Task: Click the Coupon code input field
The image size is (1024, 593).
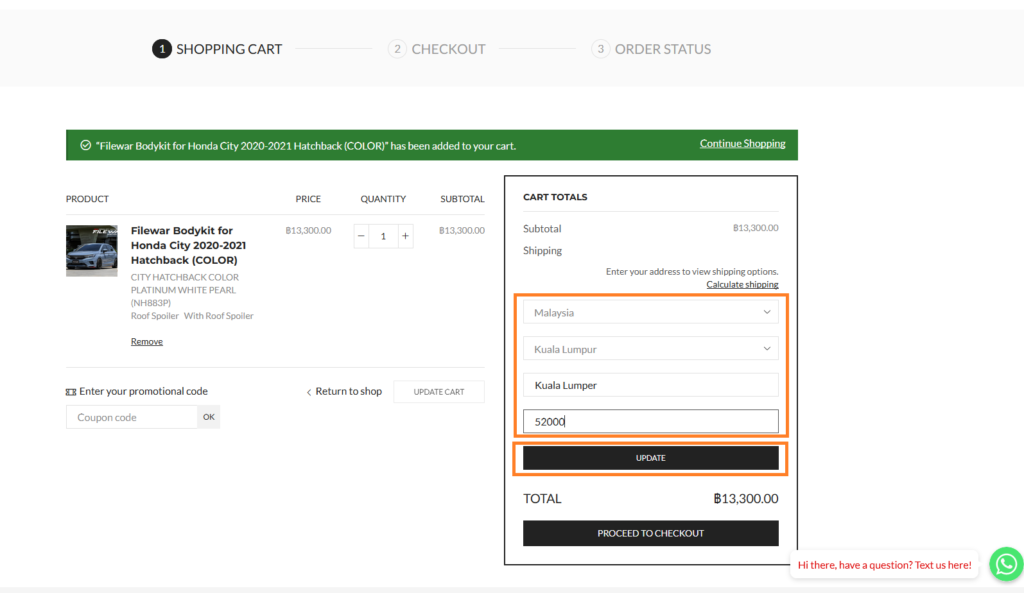Action: [131, 417]
